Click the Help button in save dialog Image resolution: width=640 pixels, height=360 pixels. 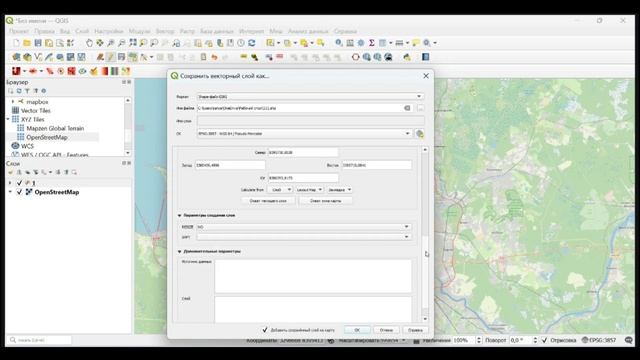click(x=415, y=330)
